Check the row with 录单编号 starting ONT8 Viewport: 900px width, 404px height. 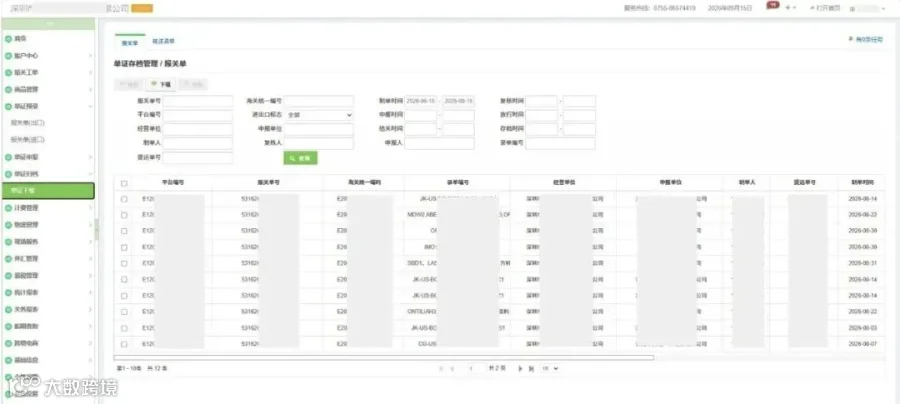pos(124,312)
